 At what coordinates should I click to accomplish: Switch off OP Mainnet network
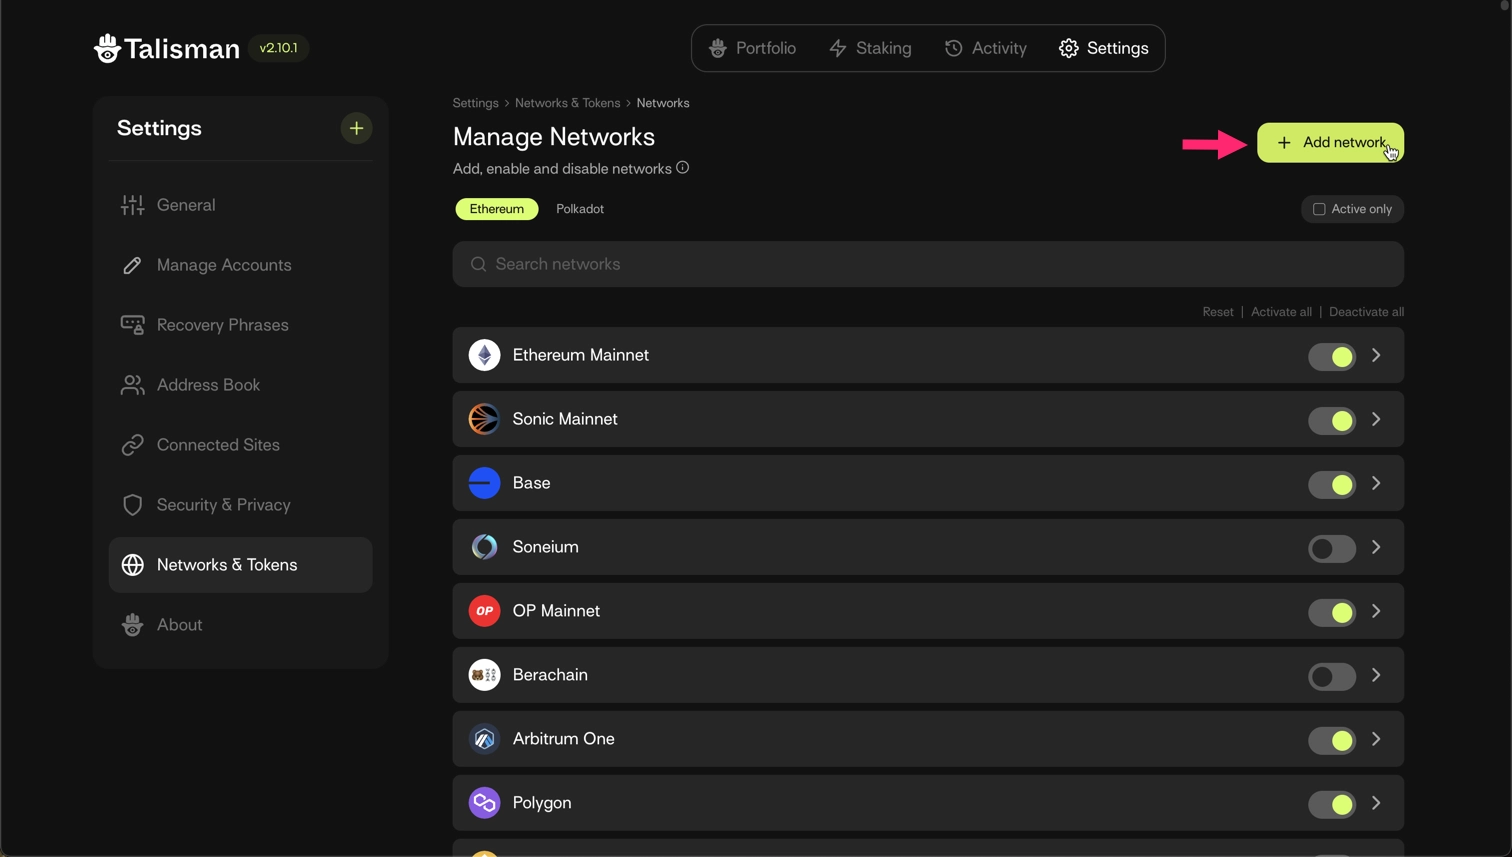1332,612
